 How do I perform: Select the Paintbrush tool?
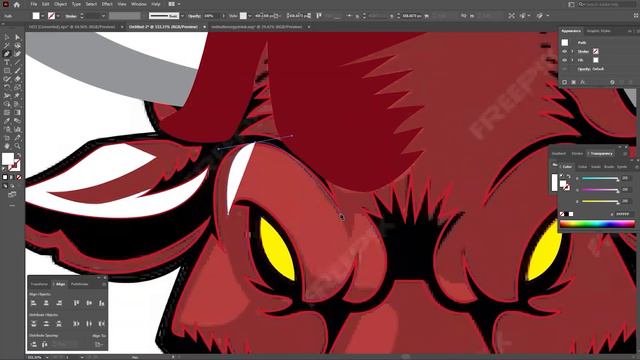pyautogui.click(x=18, y=71)
